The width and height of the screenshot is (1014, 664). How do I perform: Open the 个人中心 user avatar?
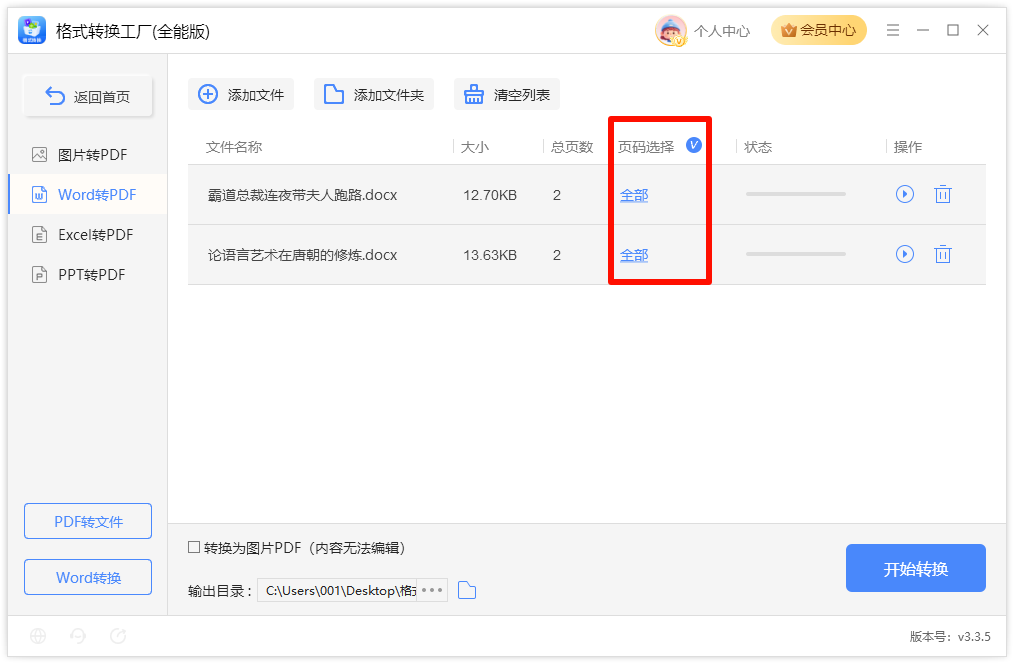[671, 30]
